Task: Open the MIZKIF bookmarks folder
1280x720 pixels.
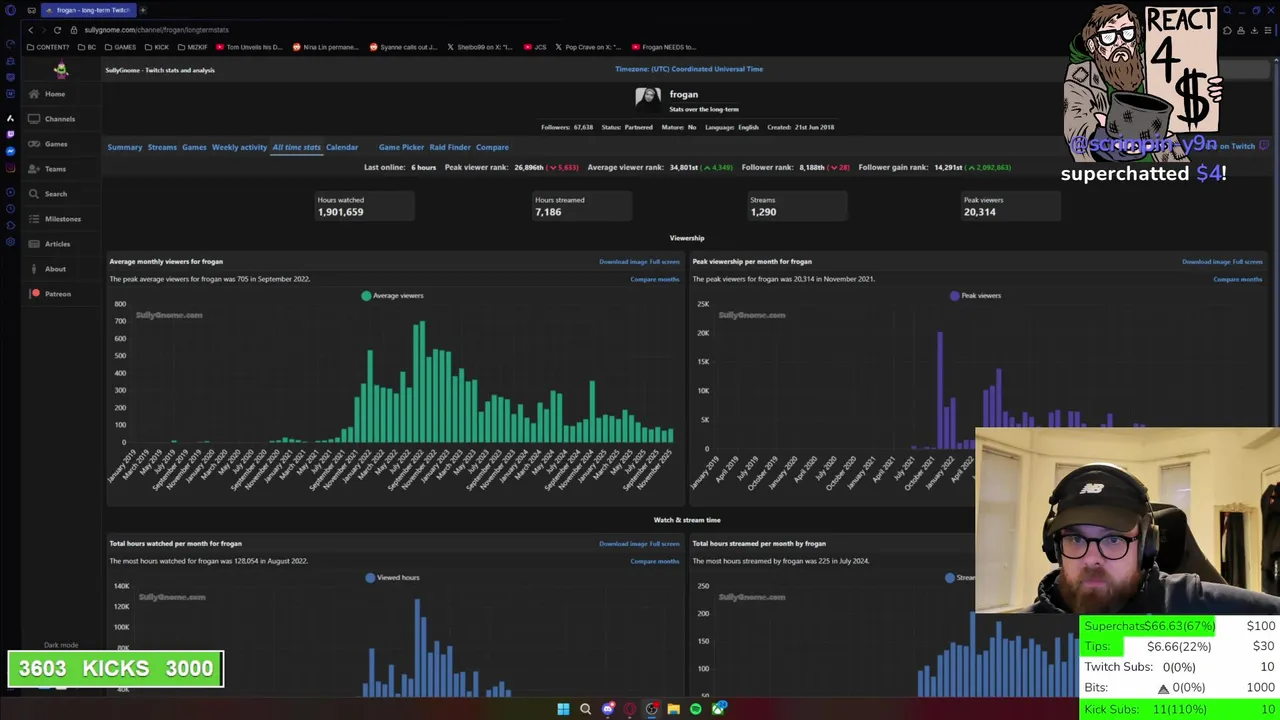Action: tap(193, 47)
